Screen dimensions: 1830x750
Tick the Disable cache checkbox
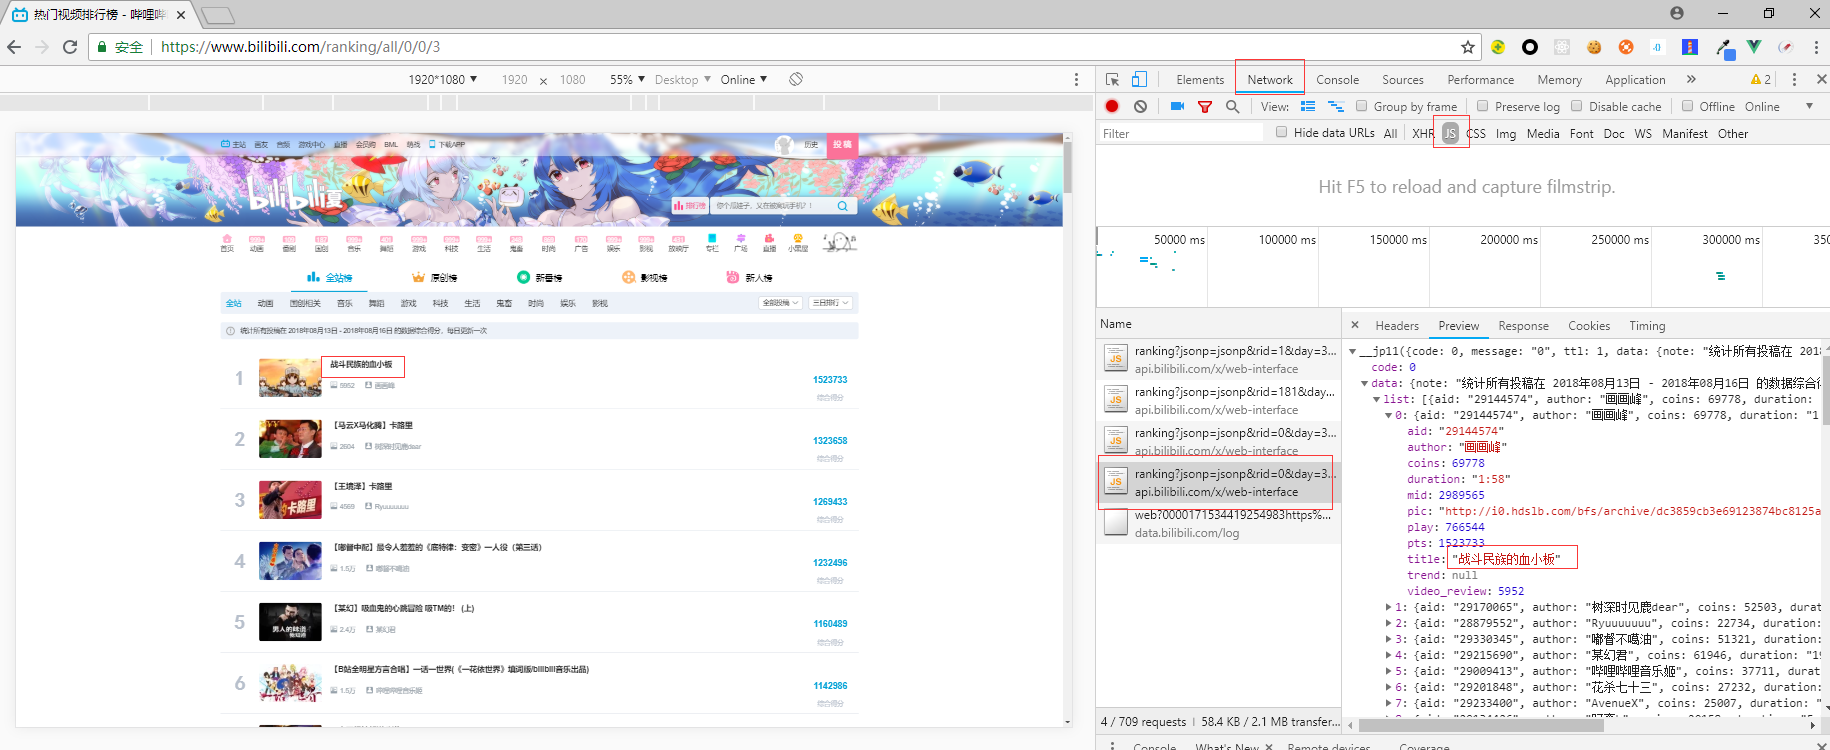(x=1577, y=106)
